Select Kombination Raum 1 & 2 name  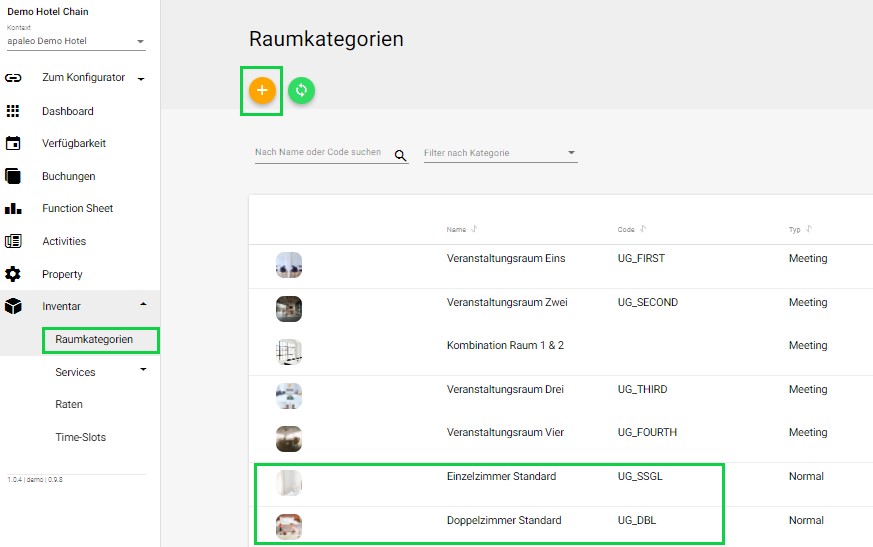(x=505, y=345)
